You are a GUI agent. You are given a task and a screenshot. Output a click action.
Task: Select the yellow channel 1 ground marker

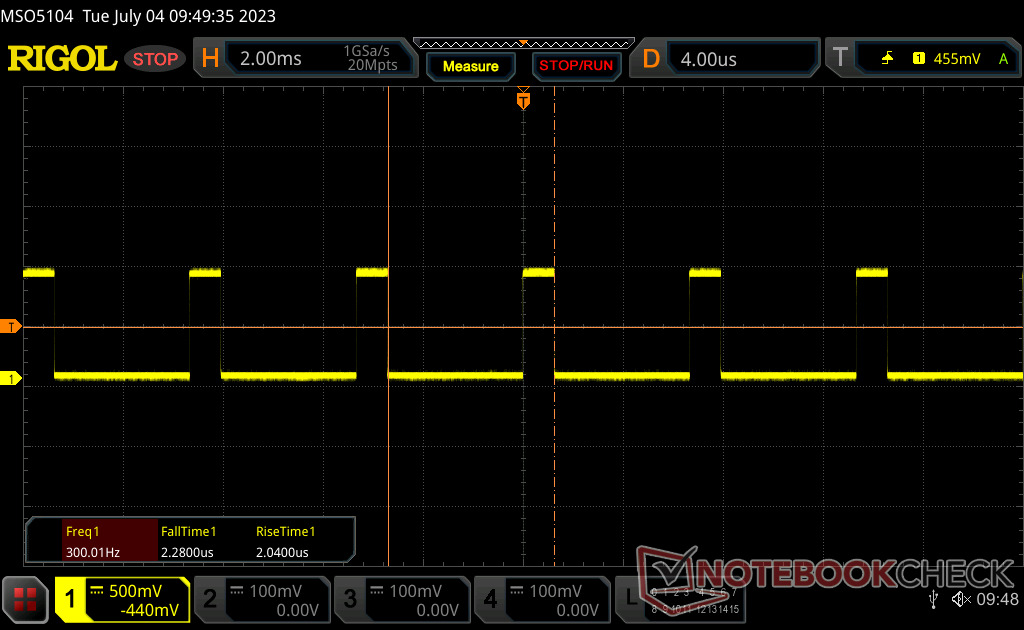pos(11,378)
